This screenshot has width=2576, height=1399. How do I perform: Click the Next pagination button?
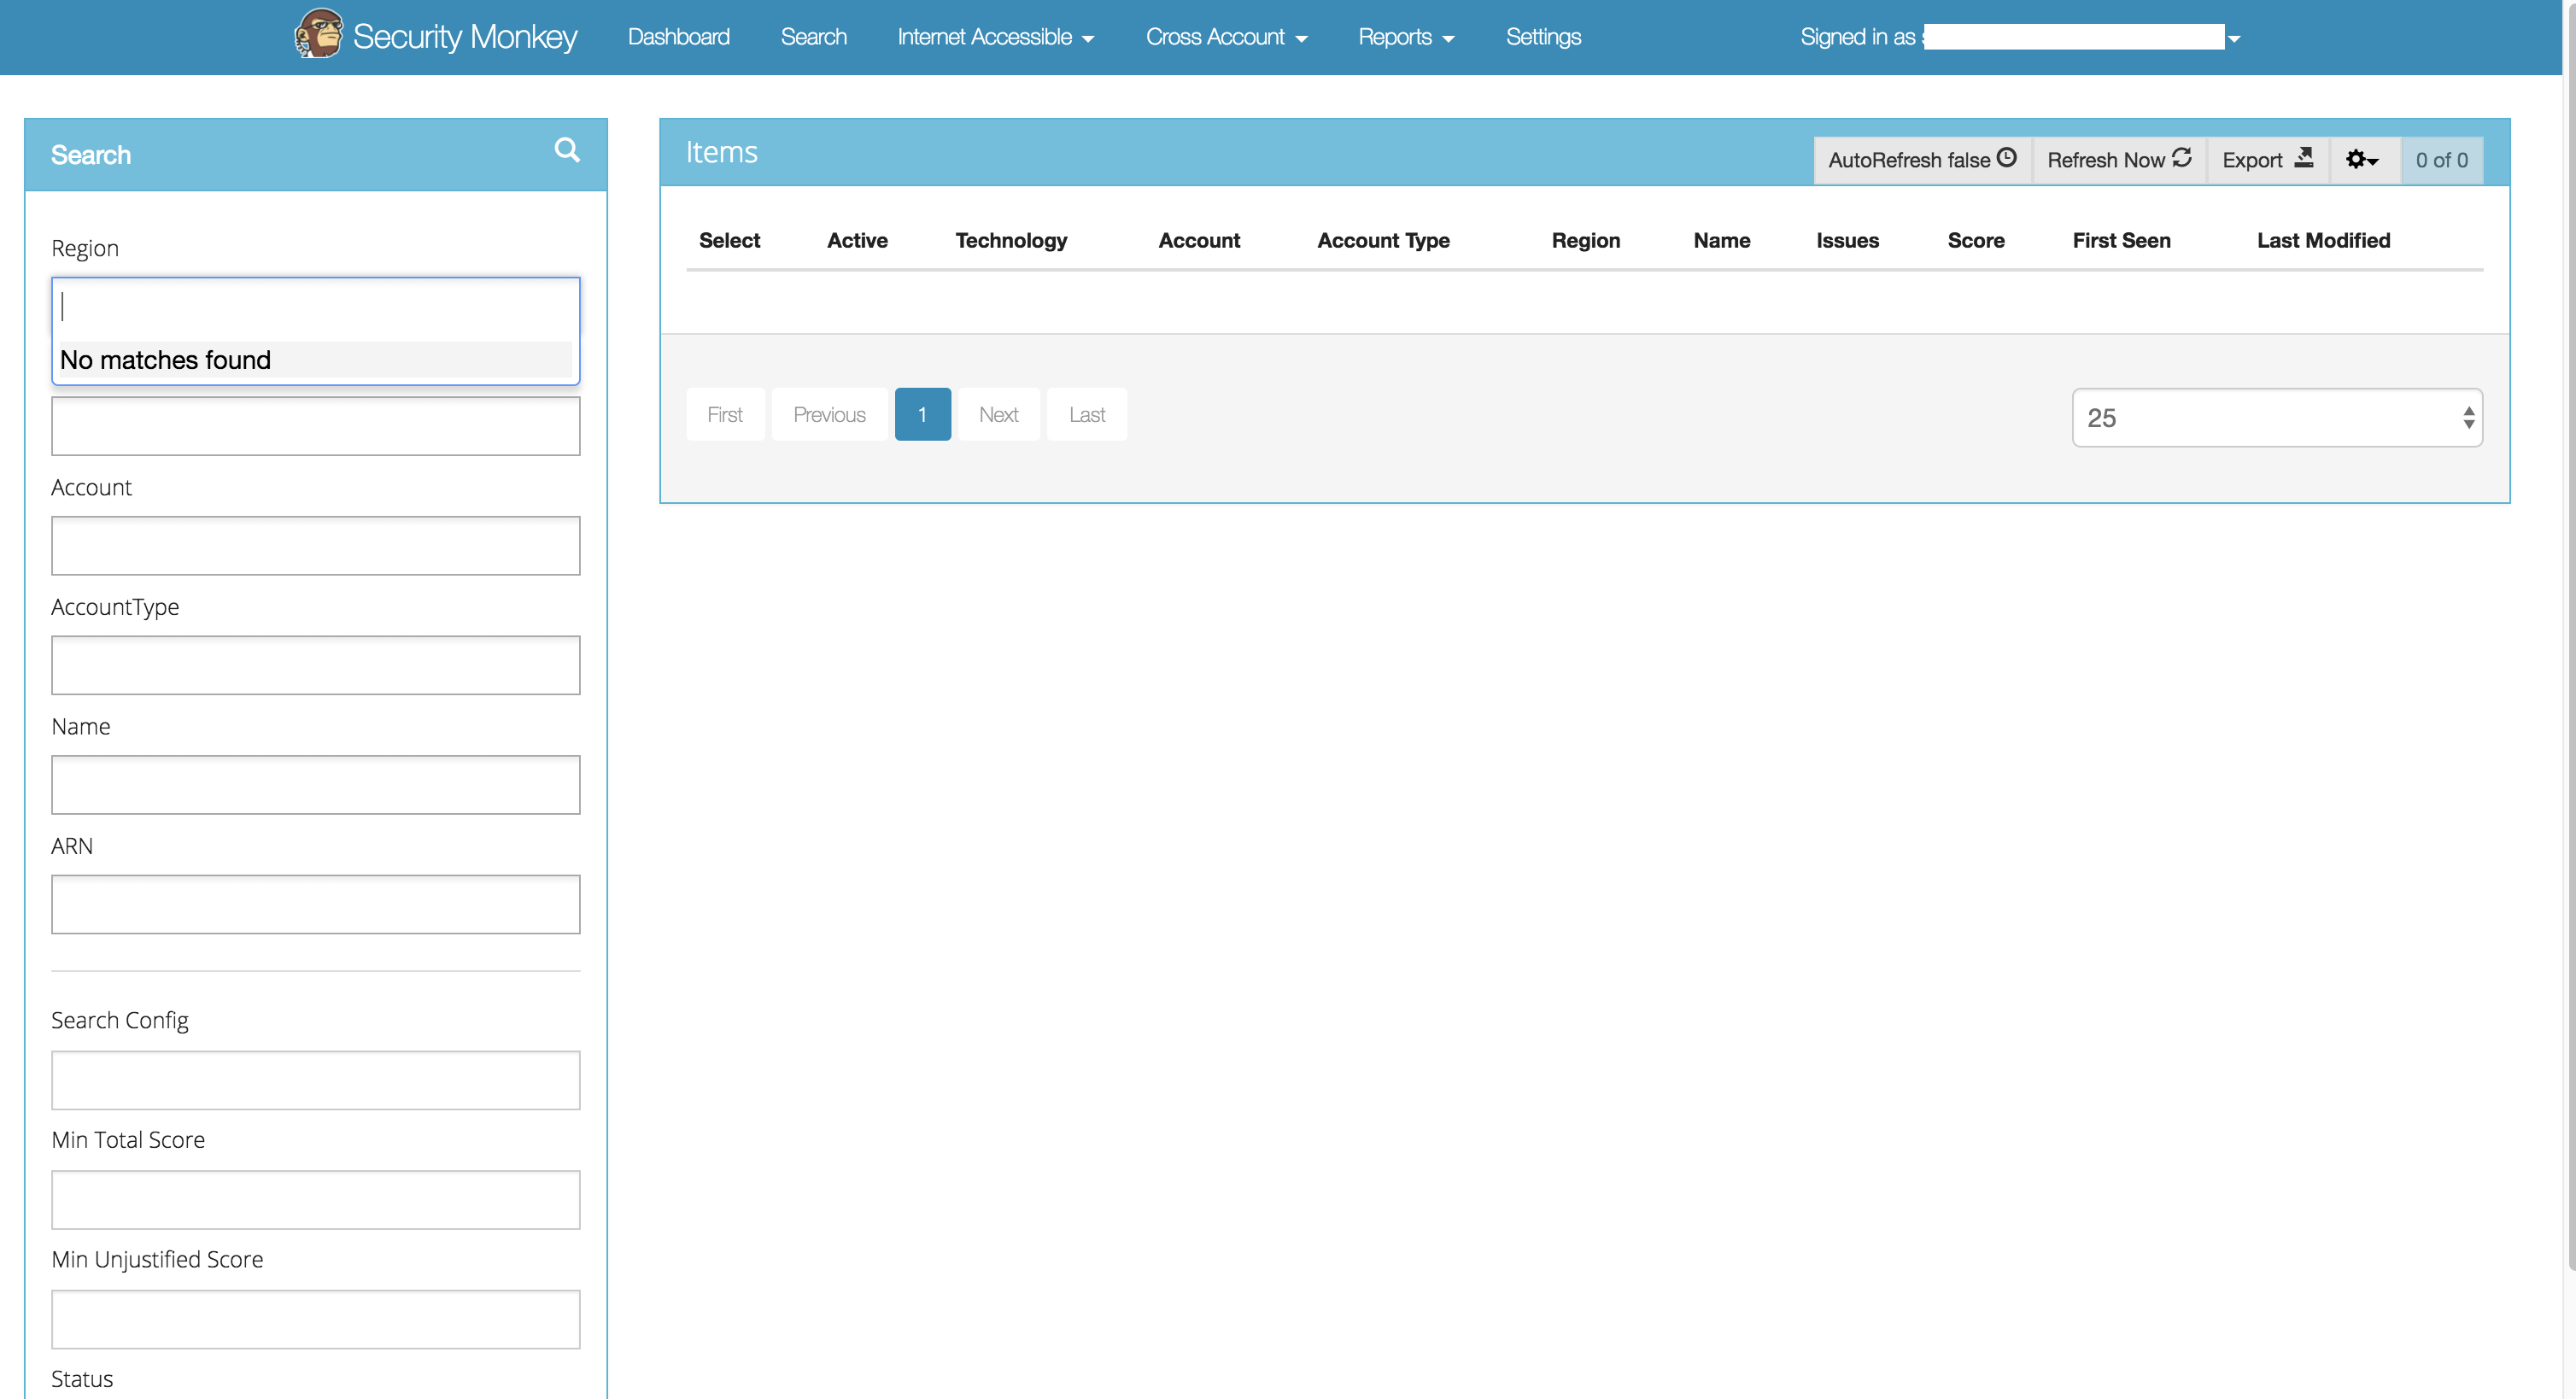click(x=998, y=413)
